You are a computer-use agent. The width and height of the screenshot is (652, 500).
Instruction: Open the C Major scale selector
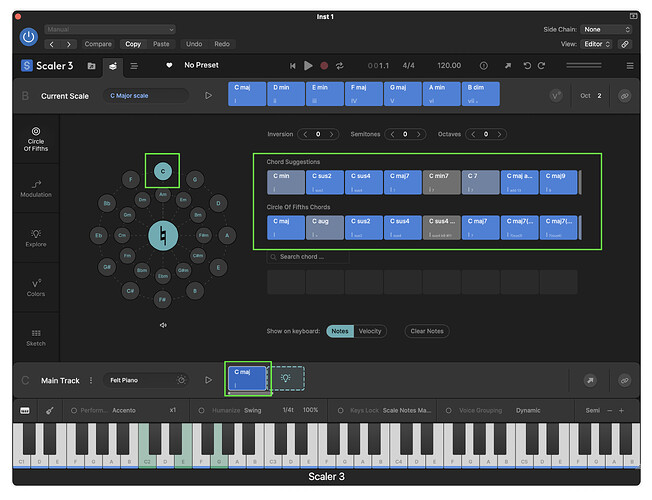(146, 96)
